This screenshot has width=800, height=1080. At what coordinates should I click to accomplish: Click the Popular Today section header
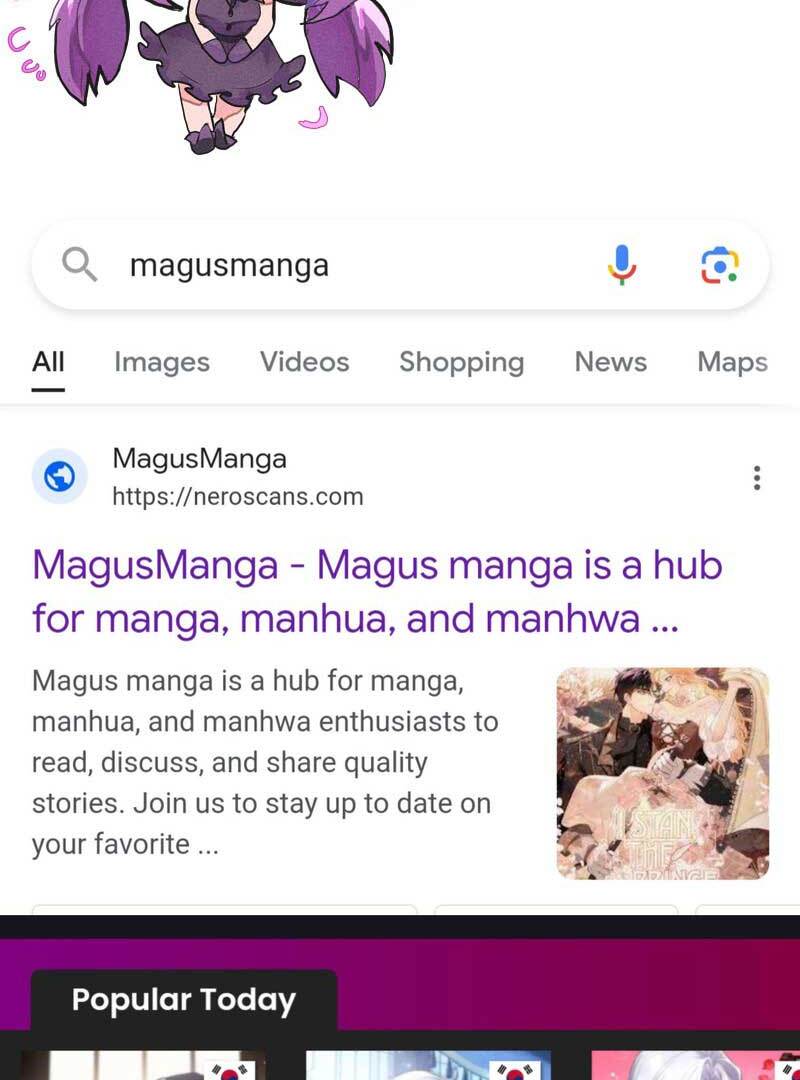coord(183,999)
